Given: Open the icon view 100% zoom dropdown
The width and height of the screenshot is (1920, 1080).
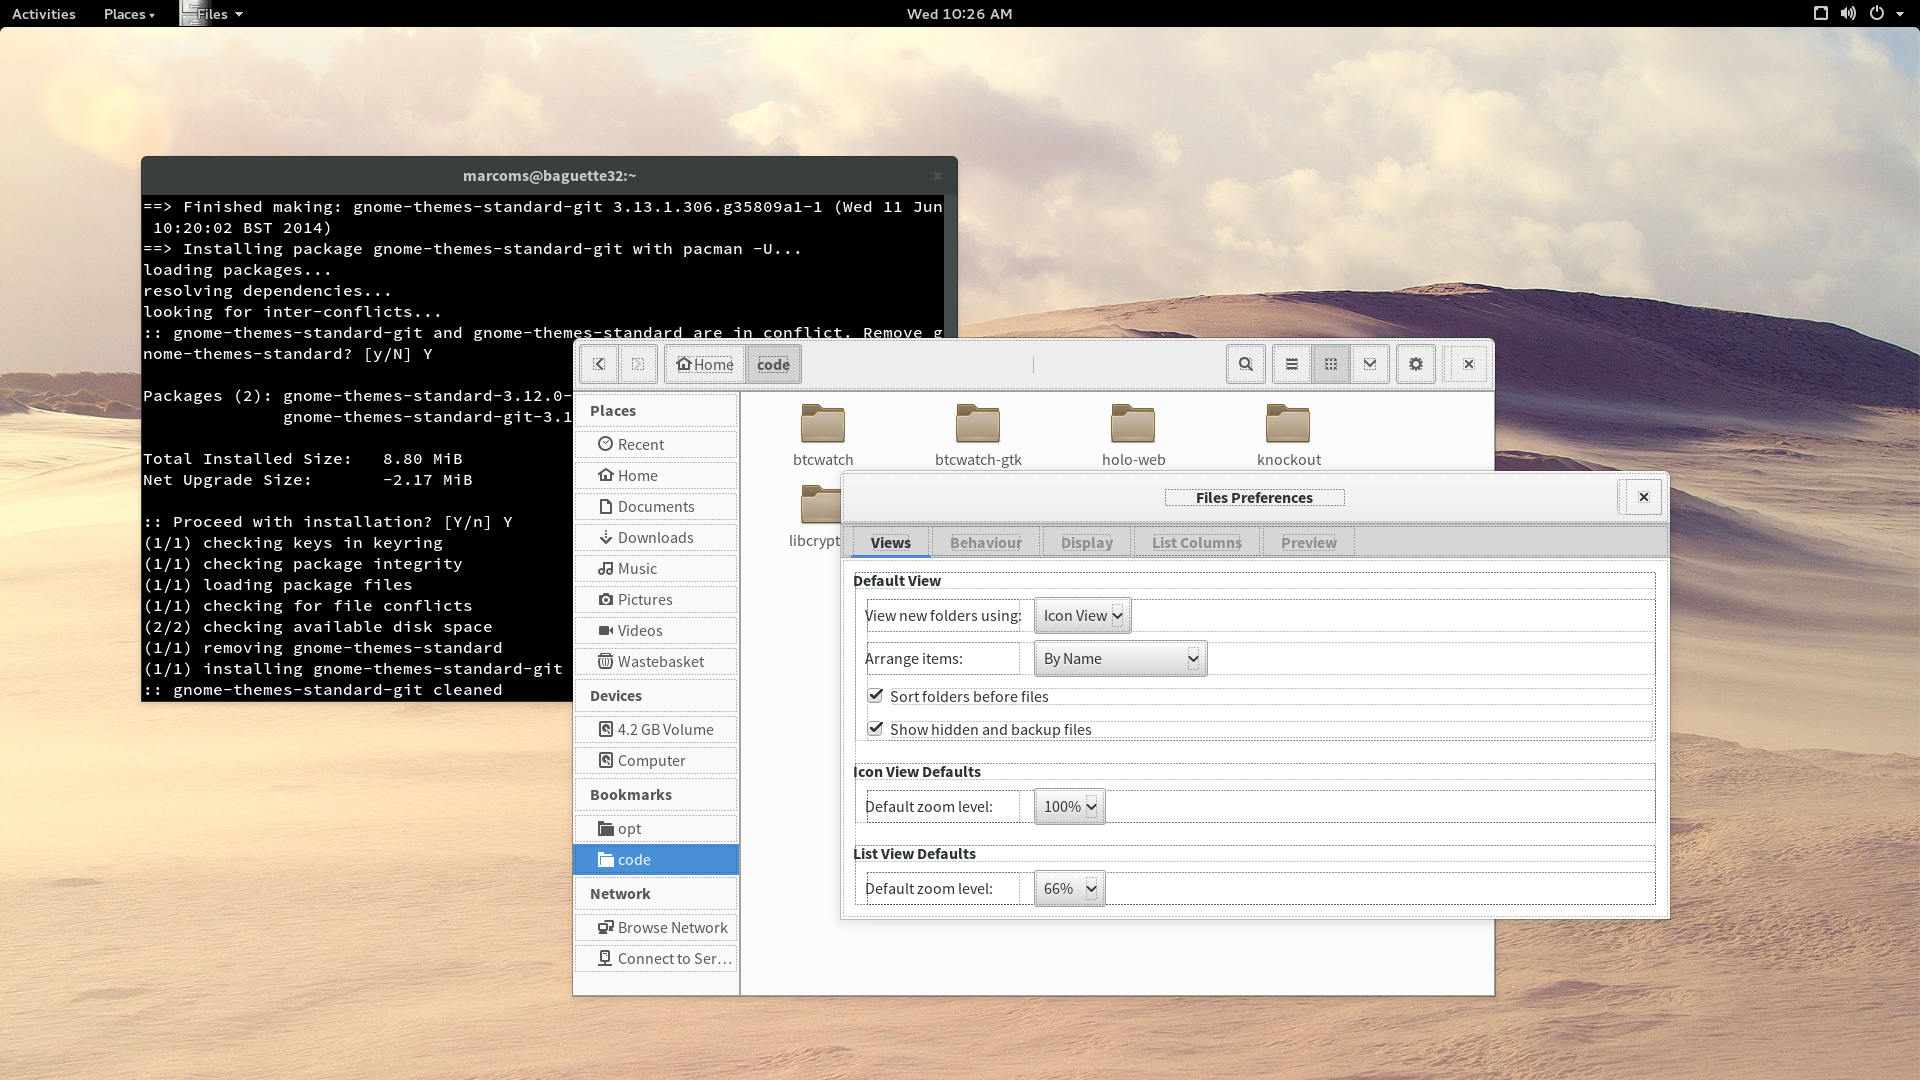Looking at the screenshot, I should pyautogui.click(x=1069, y=806).
